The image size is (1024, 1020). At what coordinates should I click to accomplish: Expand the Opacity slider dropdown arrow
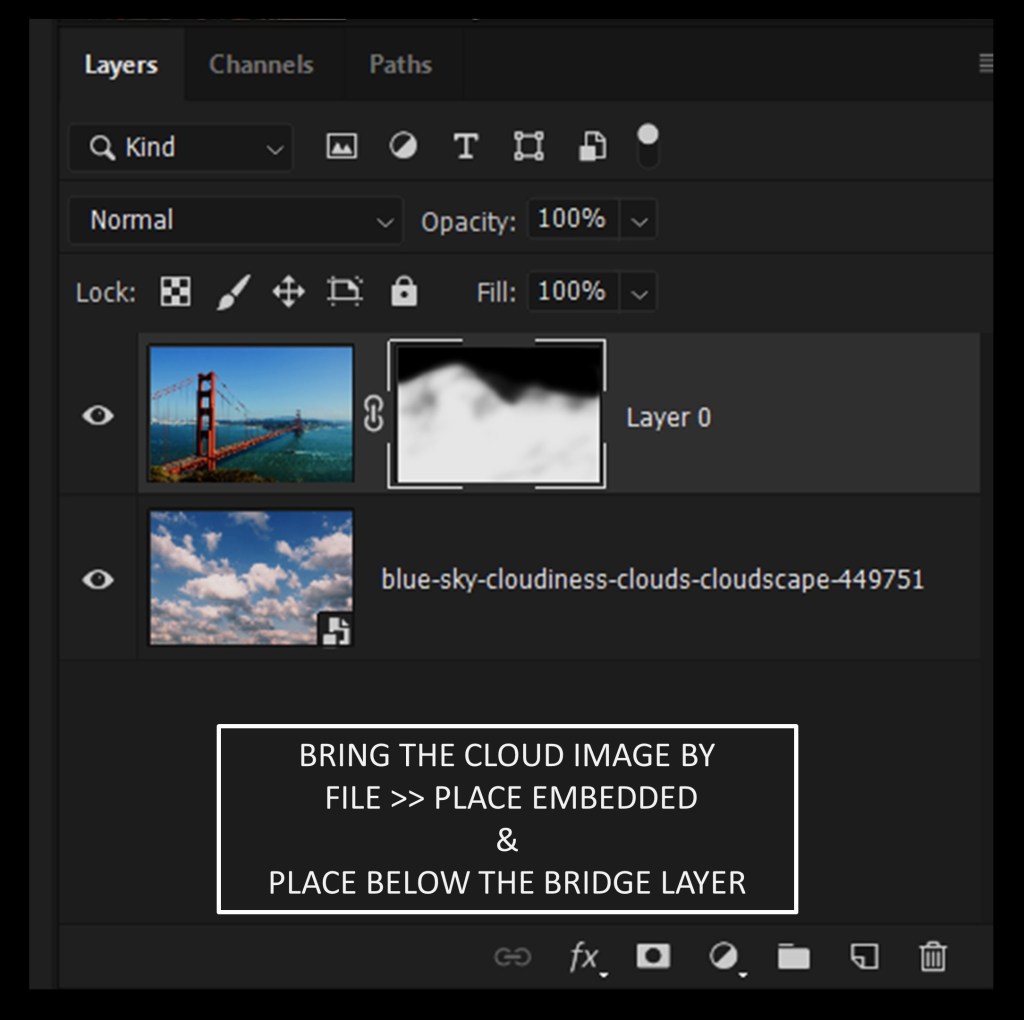(641, 221)
